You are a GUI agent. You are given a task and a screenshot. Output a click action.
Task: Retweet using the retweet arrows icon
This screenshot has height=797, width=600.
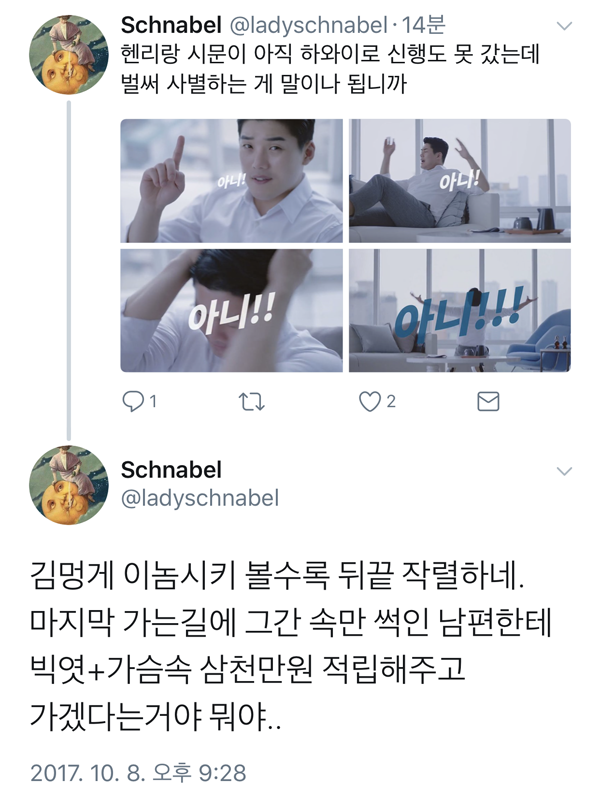252,402
